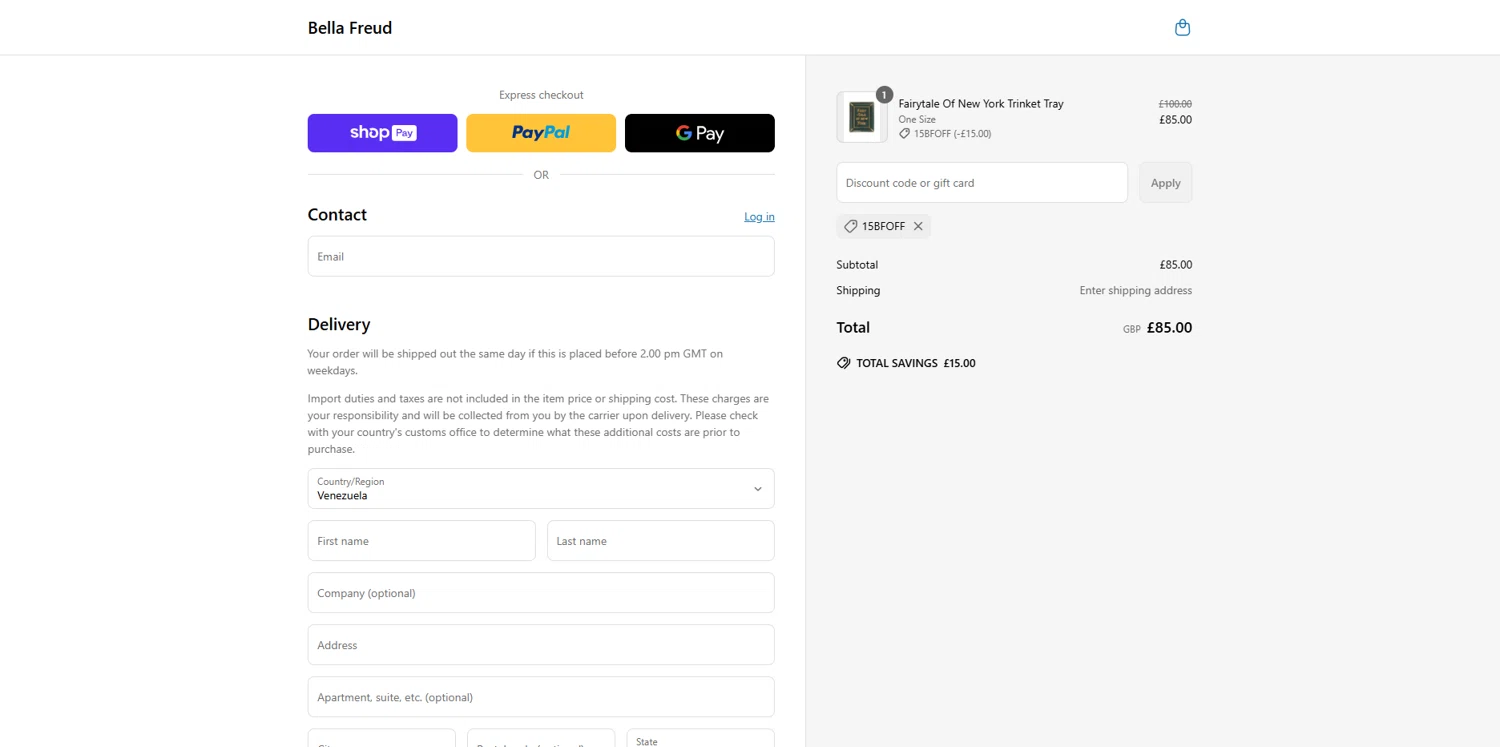The width and height of the screenshot is (1500, 747).
Task: Click the One Size variant text
Action: point(917,120)
